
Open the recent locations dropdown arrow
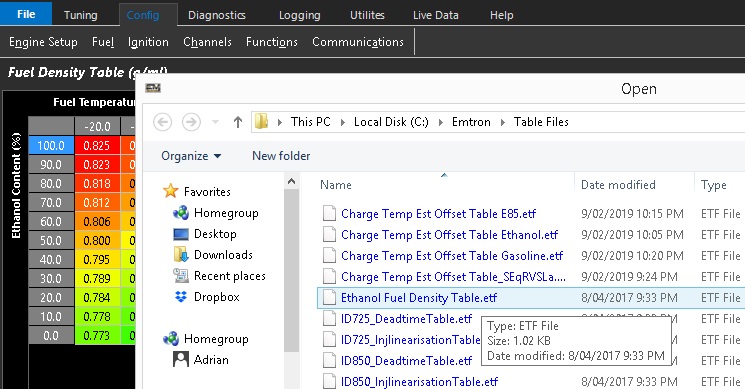click(215, 122)
